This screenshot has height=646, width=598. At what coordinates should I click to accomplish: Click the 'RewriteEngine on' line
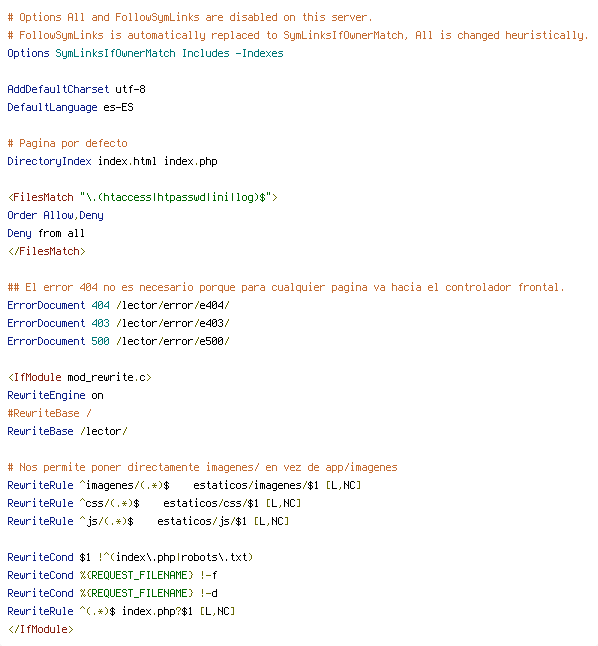click(56, 396)
